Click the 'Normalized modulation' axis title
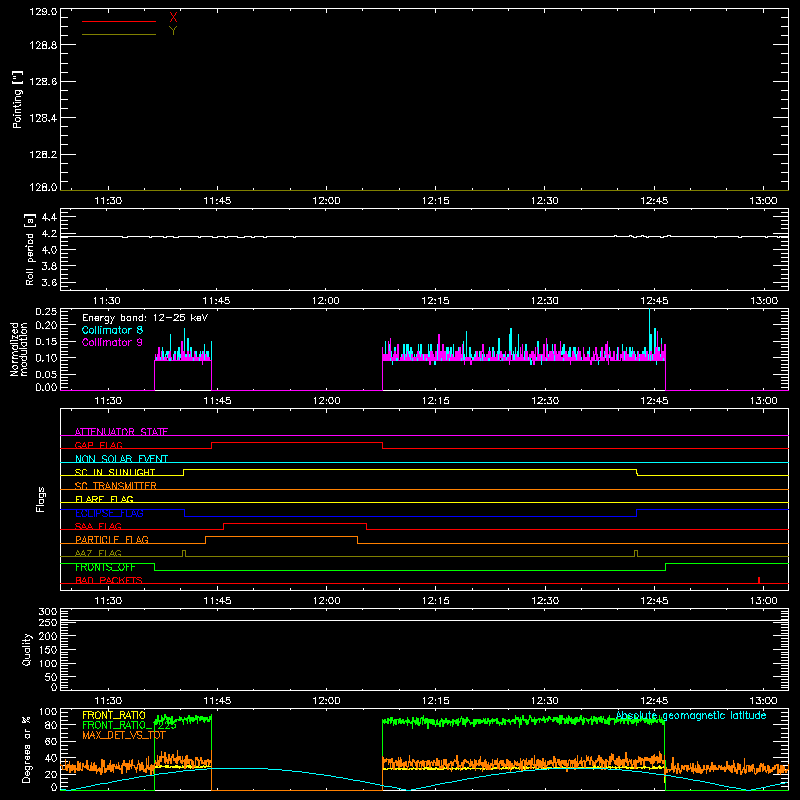Viewport: 800px width, 800px height. [18, 349]
